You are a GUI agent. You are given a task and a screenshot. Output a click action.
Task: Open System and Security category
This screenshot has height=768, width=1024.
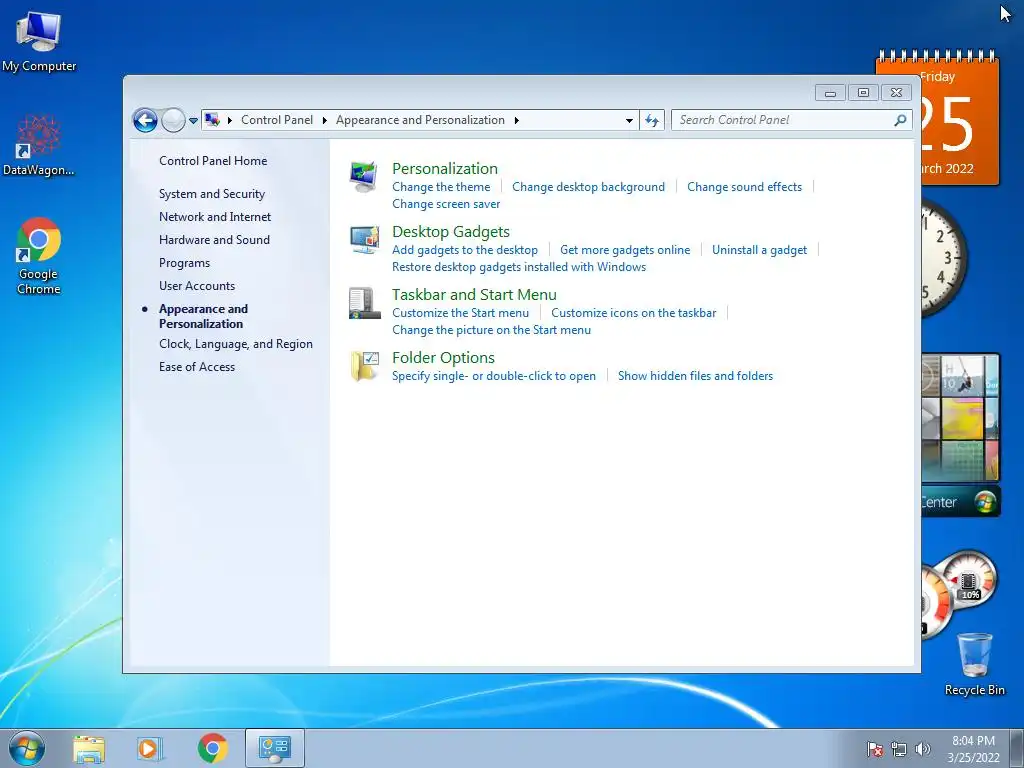click(x=212, y=194)
